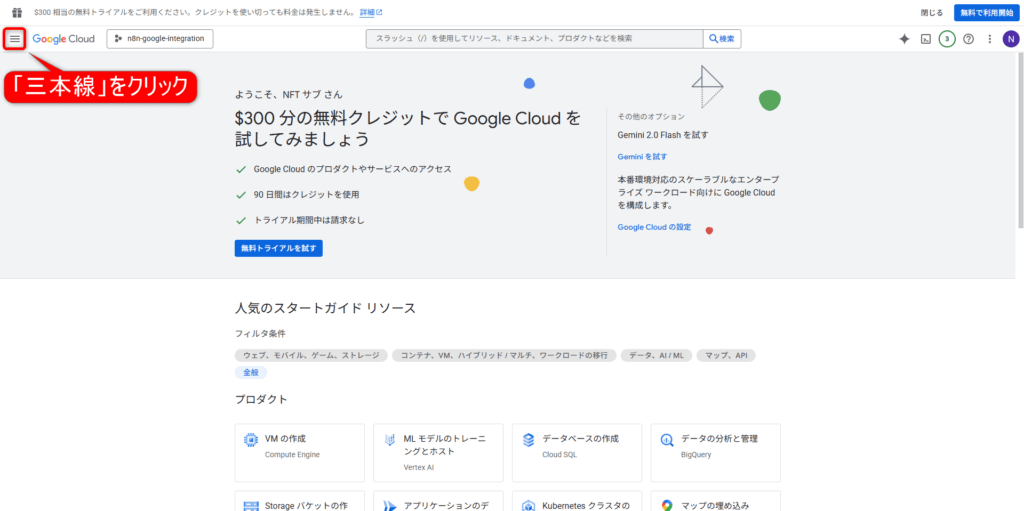The height and width of the screenshot is (511, 1024).
Task: Open notifications badge showing 3
Action: point(947,39)
